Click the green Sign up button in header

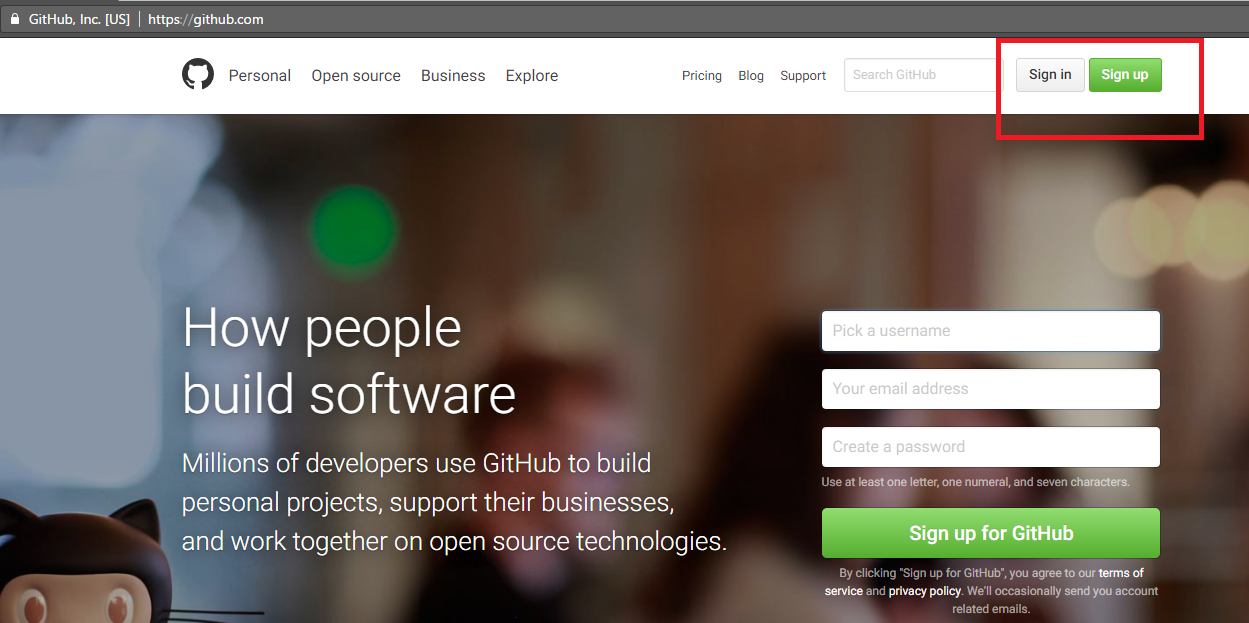coord(1125,75)
